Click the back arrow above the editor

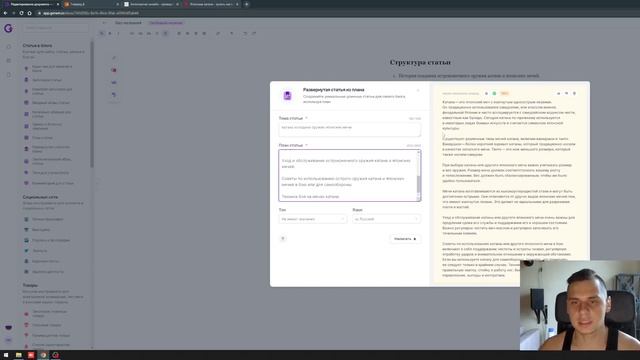104,23
